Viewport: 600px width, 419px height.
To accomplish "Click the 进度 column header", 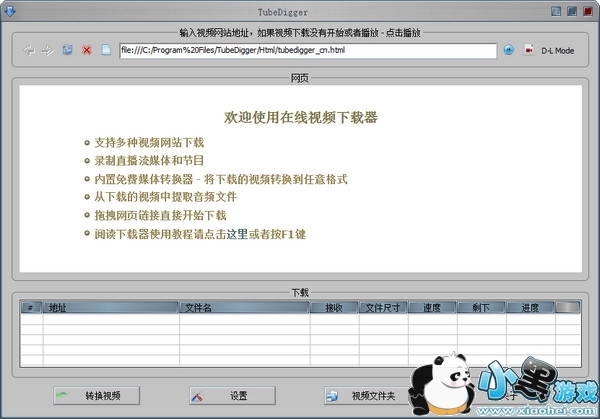I will pos(530,307).
